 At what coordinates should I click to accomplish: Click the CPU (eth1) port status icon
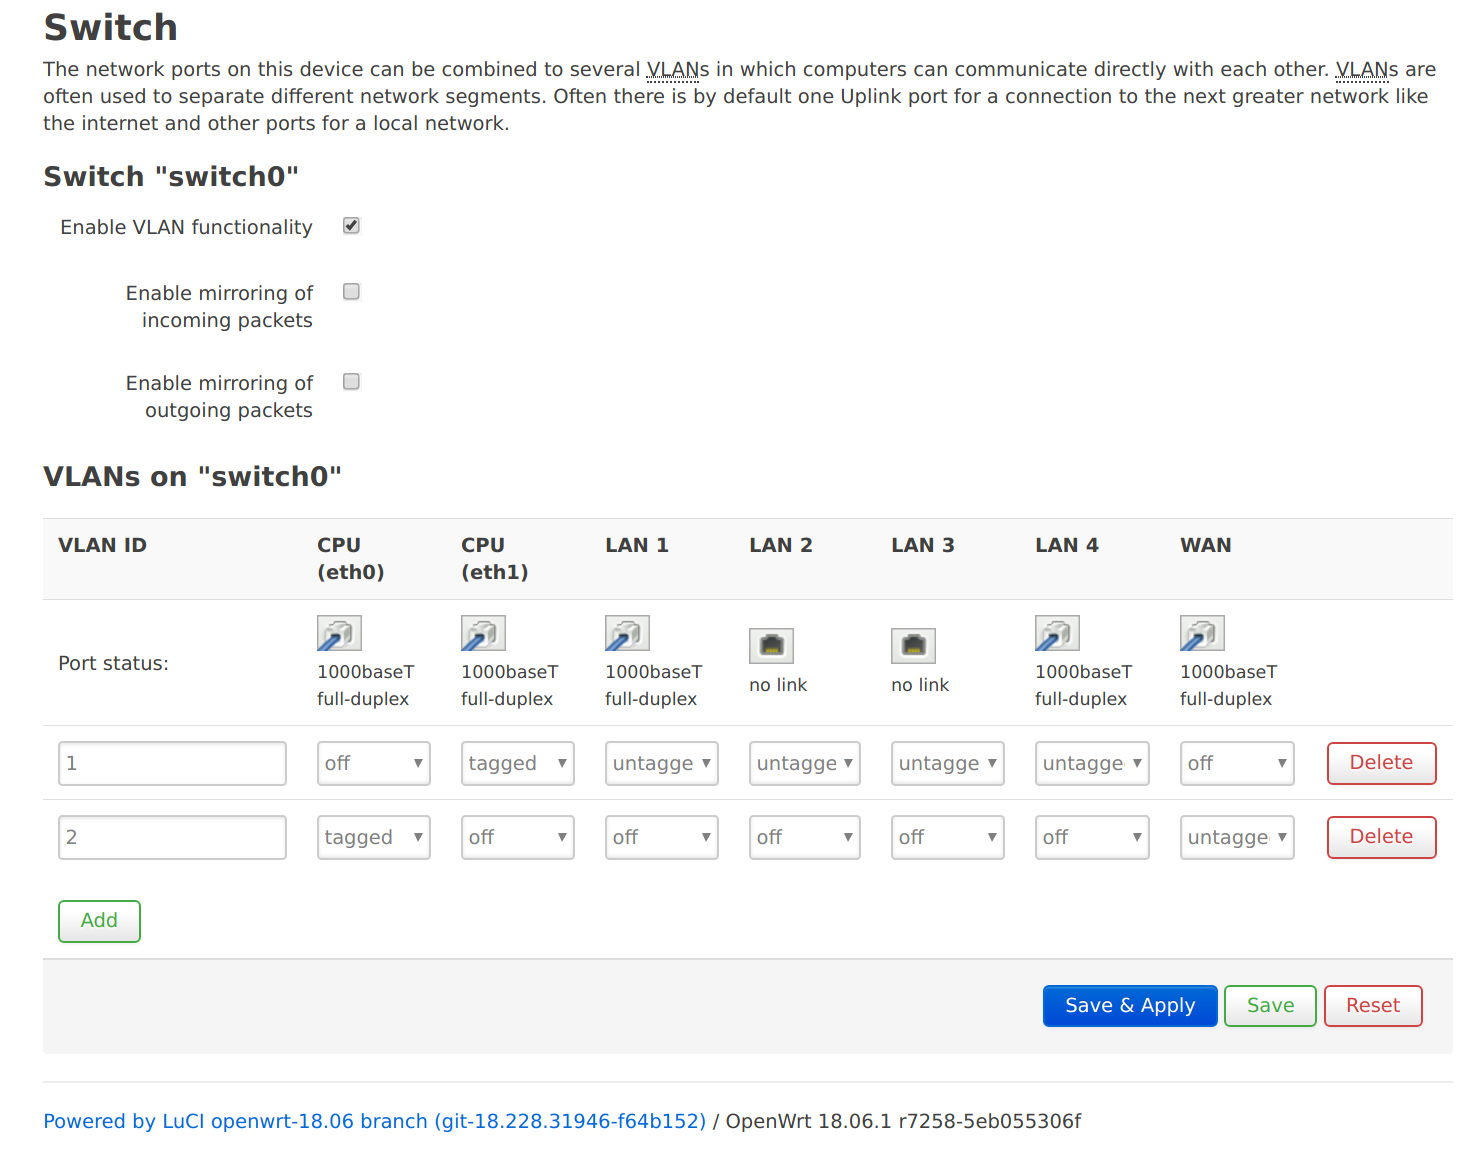click(483, 633)
